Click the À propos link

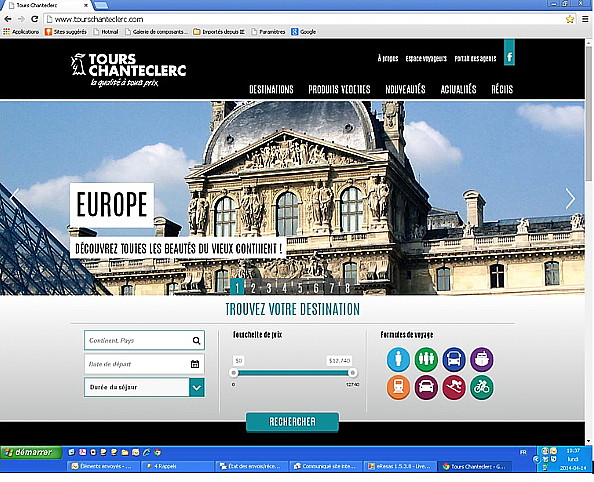click(388, 58)
